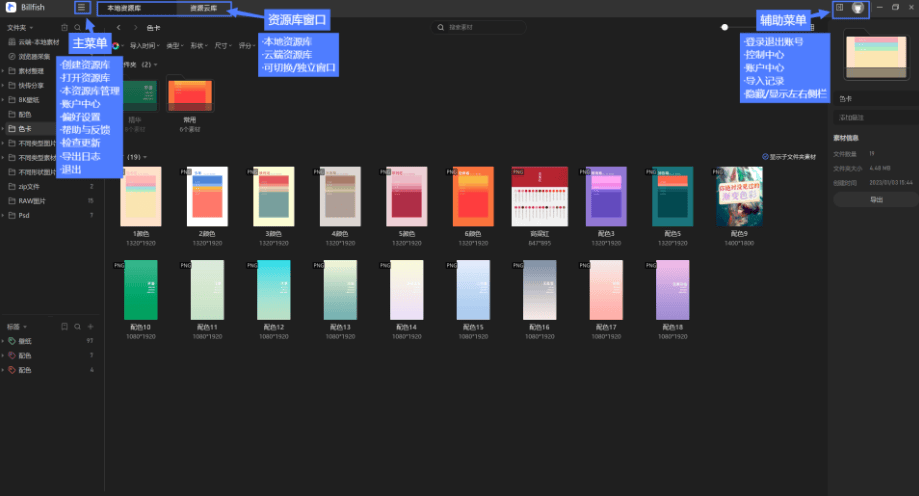Viewport: 919px width, 496px height.
Task: Expand the 壁纸 tag group
Action: pos(3,341)
